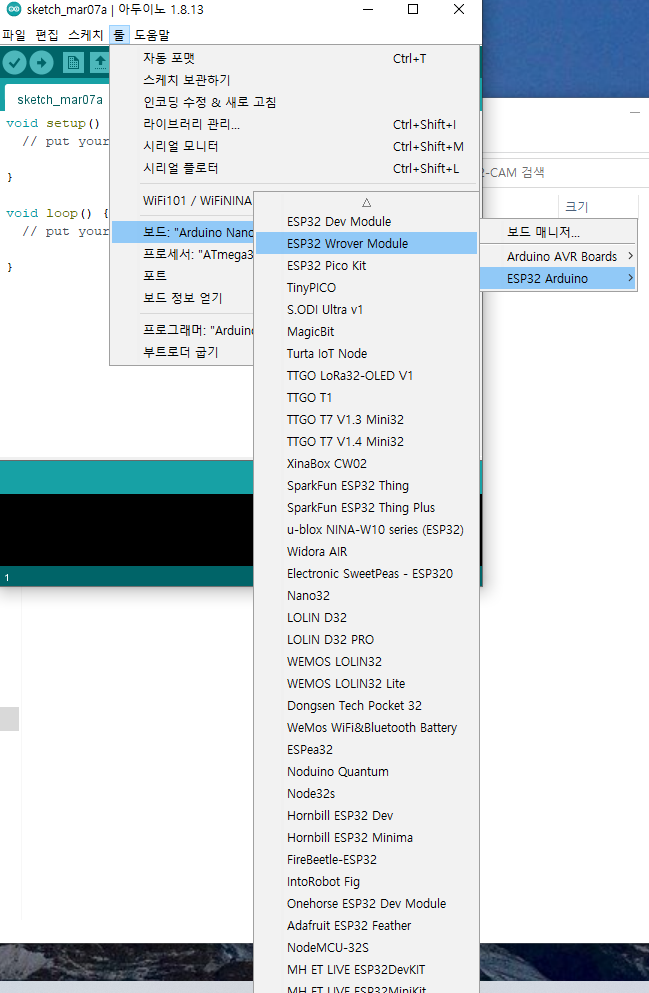Screen dimensions: 649x993
Task: Choose 인코딩 수정 & 새로 고침
Action: click(295, 103)
